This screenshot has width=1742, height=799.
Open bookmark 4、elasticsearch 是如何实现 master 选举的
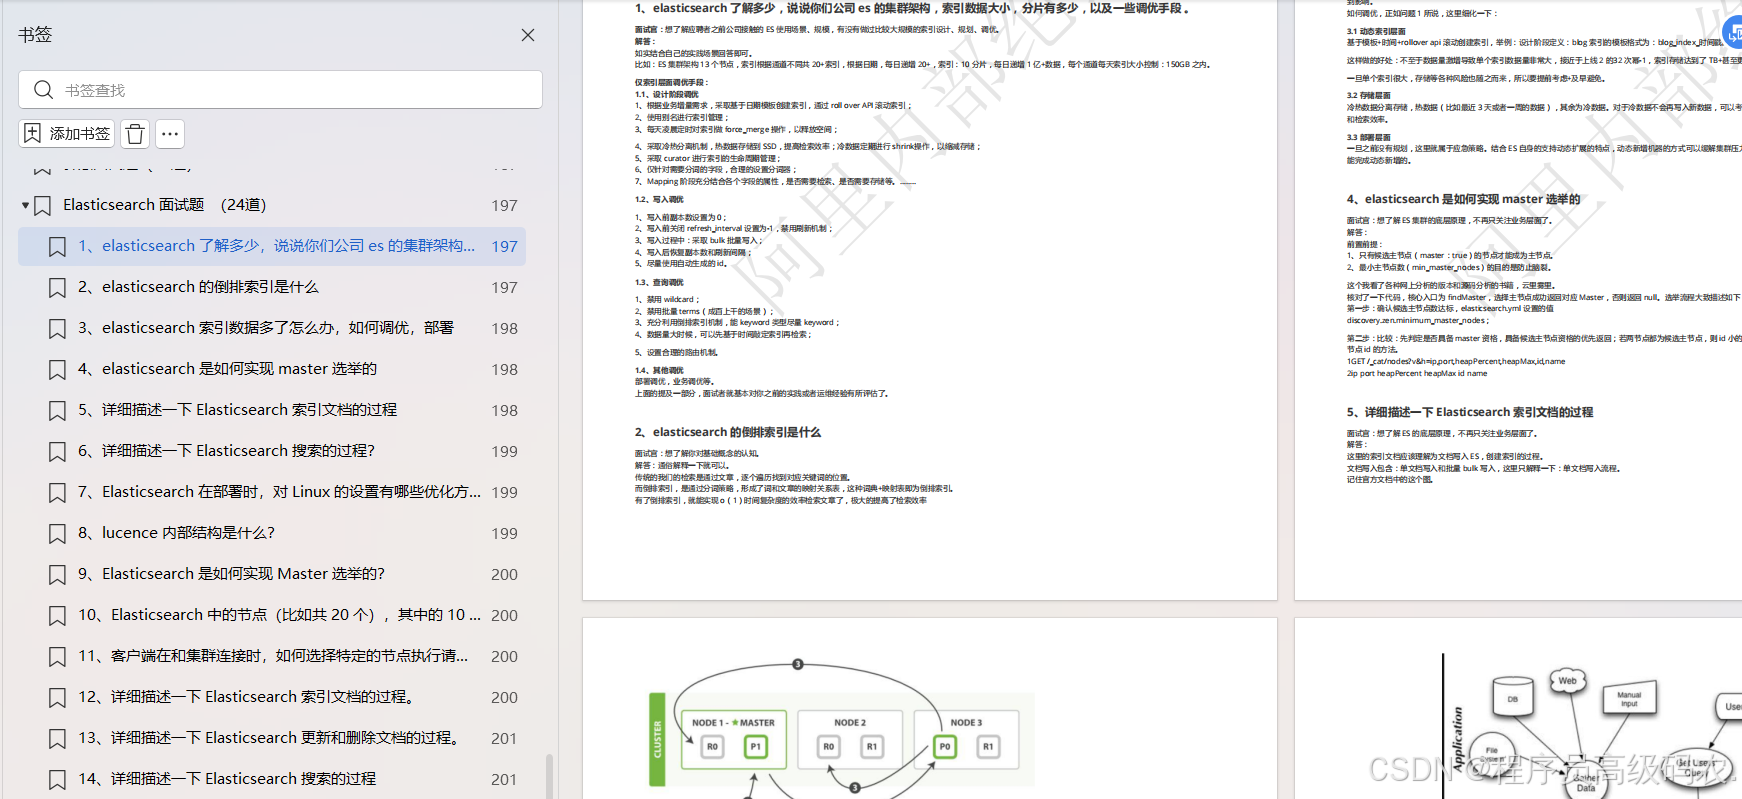272,369
